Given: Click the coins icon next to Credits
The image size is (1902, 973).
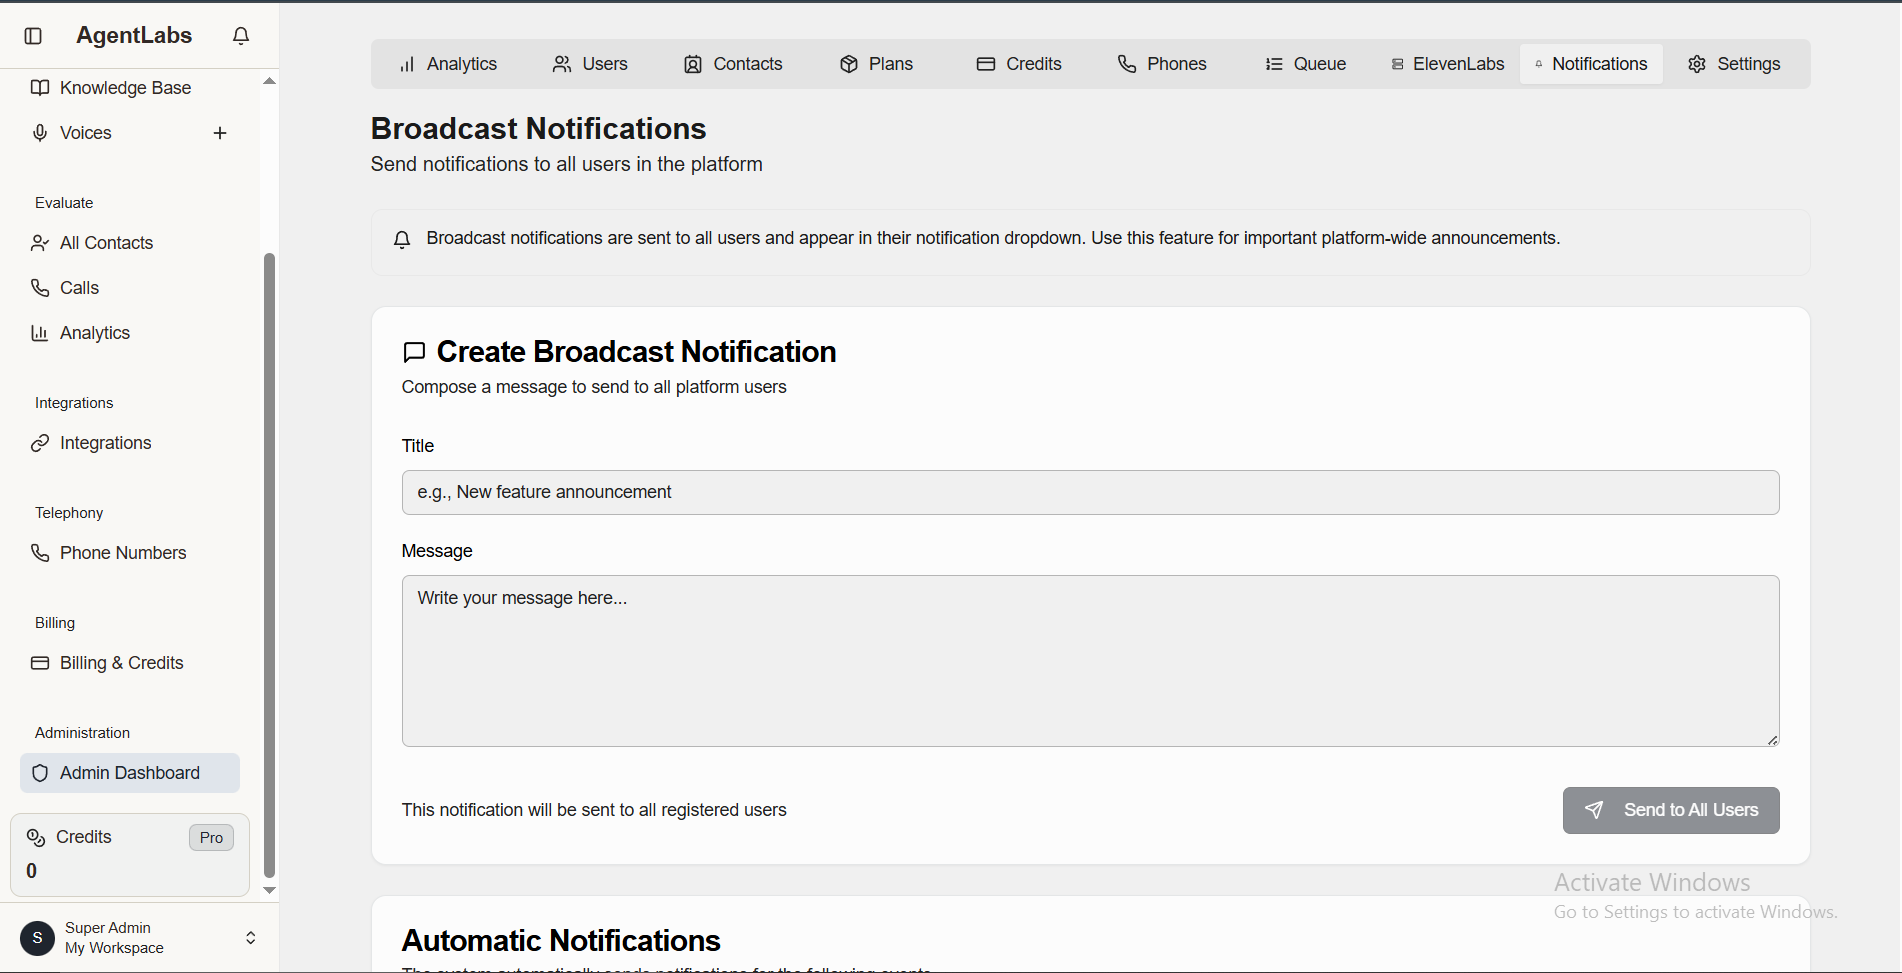Looking at the screenshot, I should tap(36, 837).
